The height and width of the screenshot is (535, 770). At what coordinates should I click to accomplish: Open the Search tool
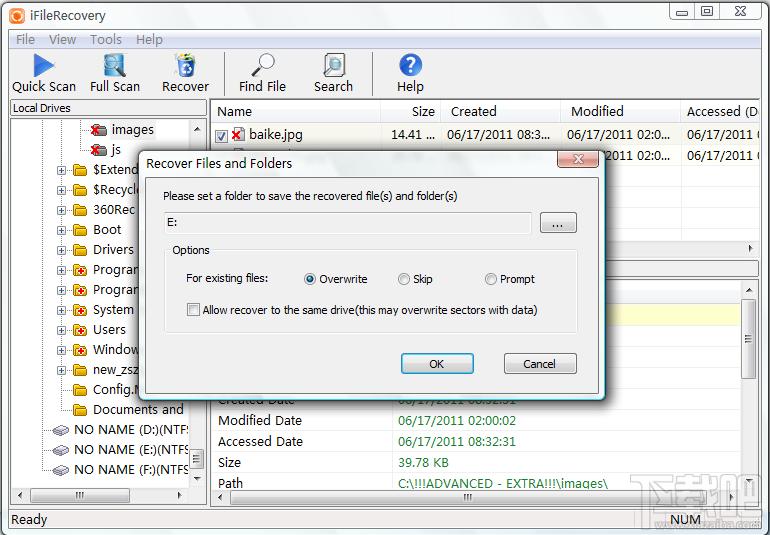pyautogui.click(x=333, y=73)
